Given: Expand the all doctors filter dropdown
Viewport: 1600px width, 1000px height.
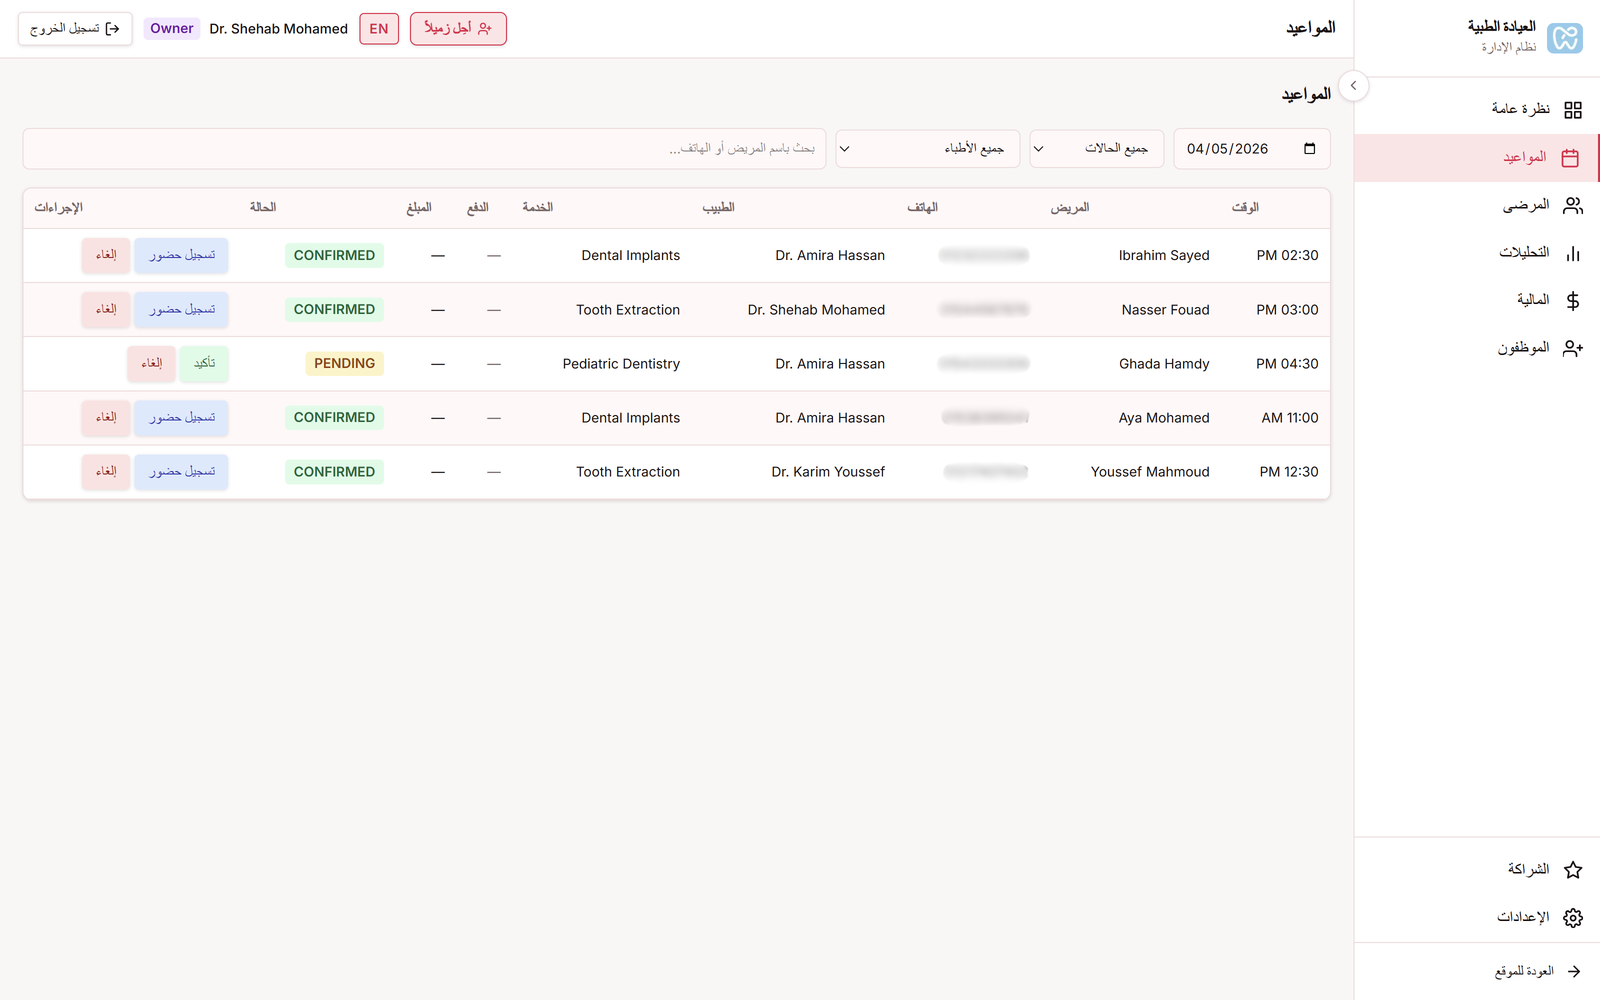Looking at the screenshot, I should [927, 149].
